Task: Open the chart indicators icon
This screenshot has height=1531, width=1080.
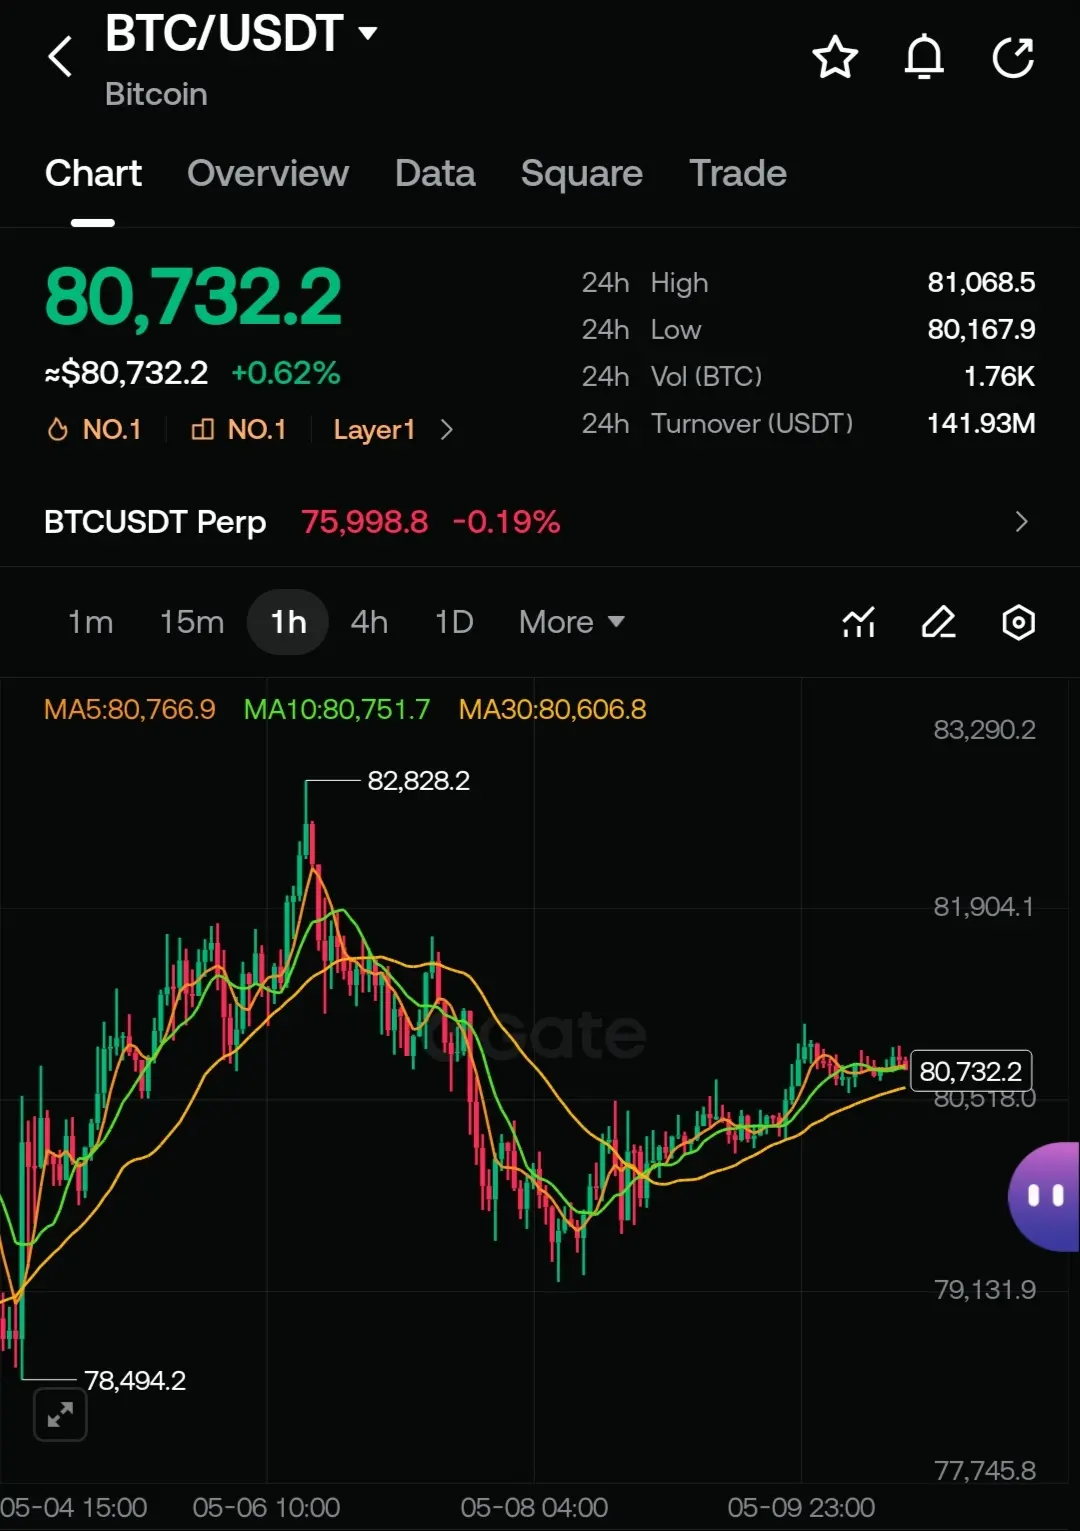Action: pos(859,622)
